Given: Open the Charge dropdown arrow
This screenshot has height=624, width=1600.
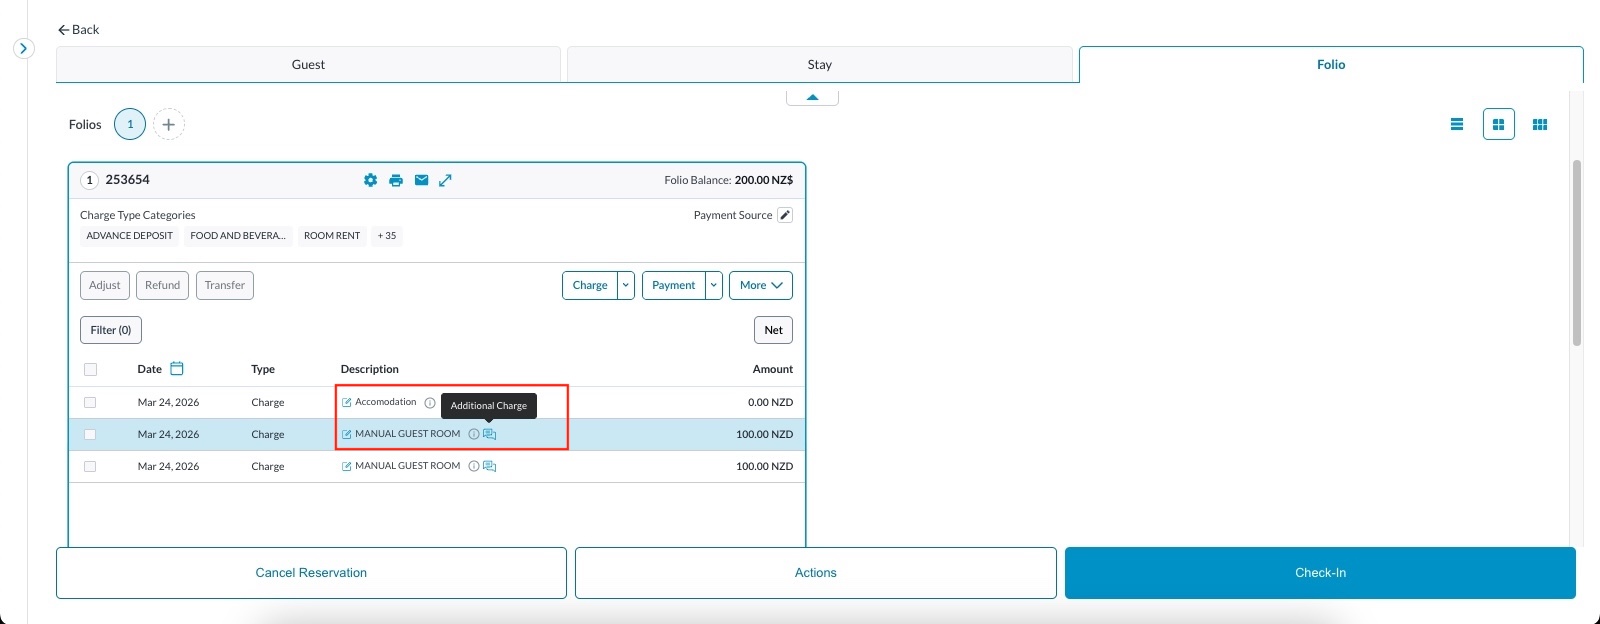Looking at the screenshot, I should pos(626,285).
